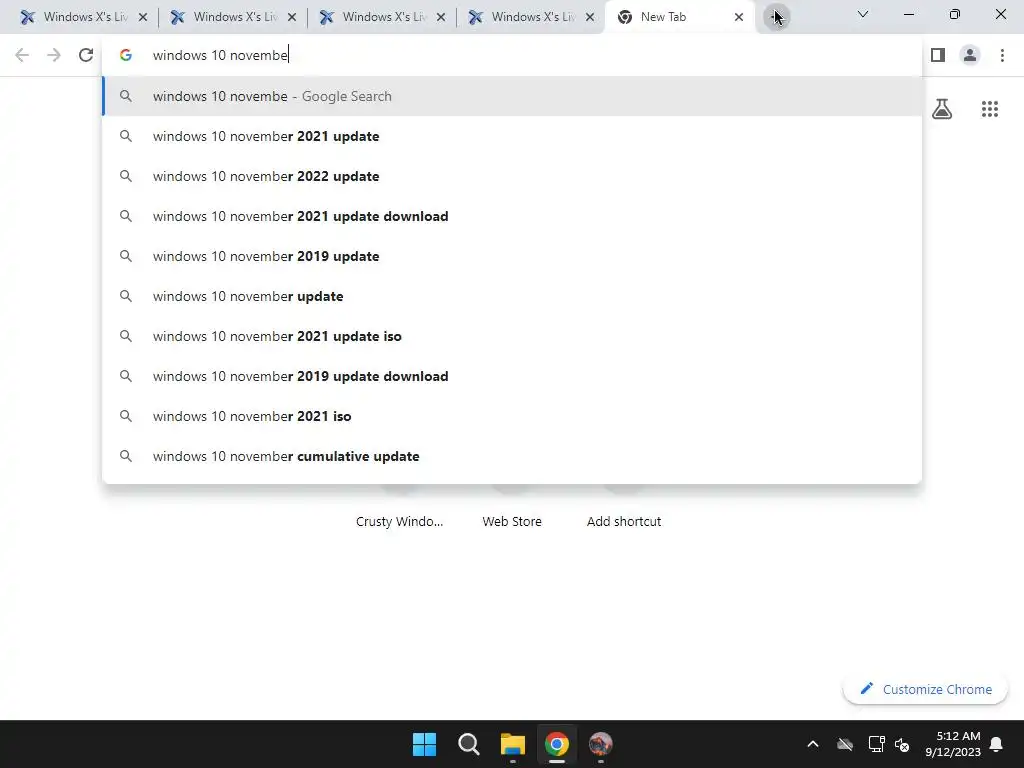Open the tab search chevron
Viewport: 1024px width, 768px height.
coord(863,14)
